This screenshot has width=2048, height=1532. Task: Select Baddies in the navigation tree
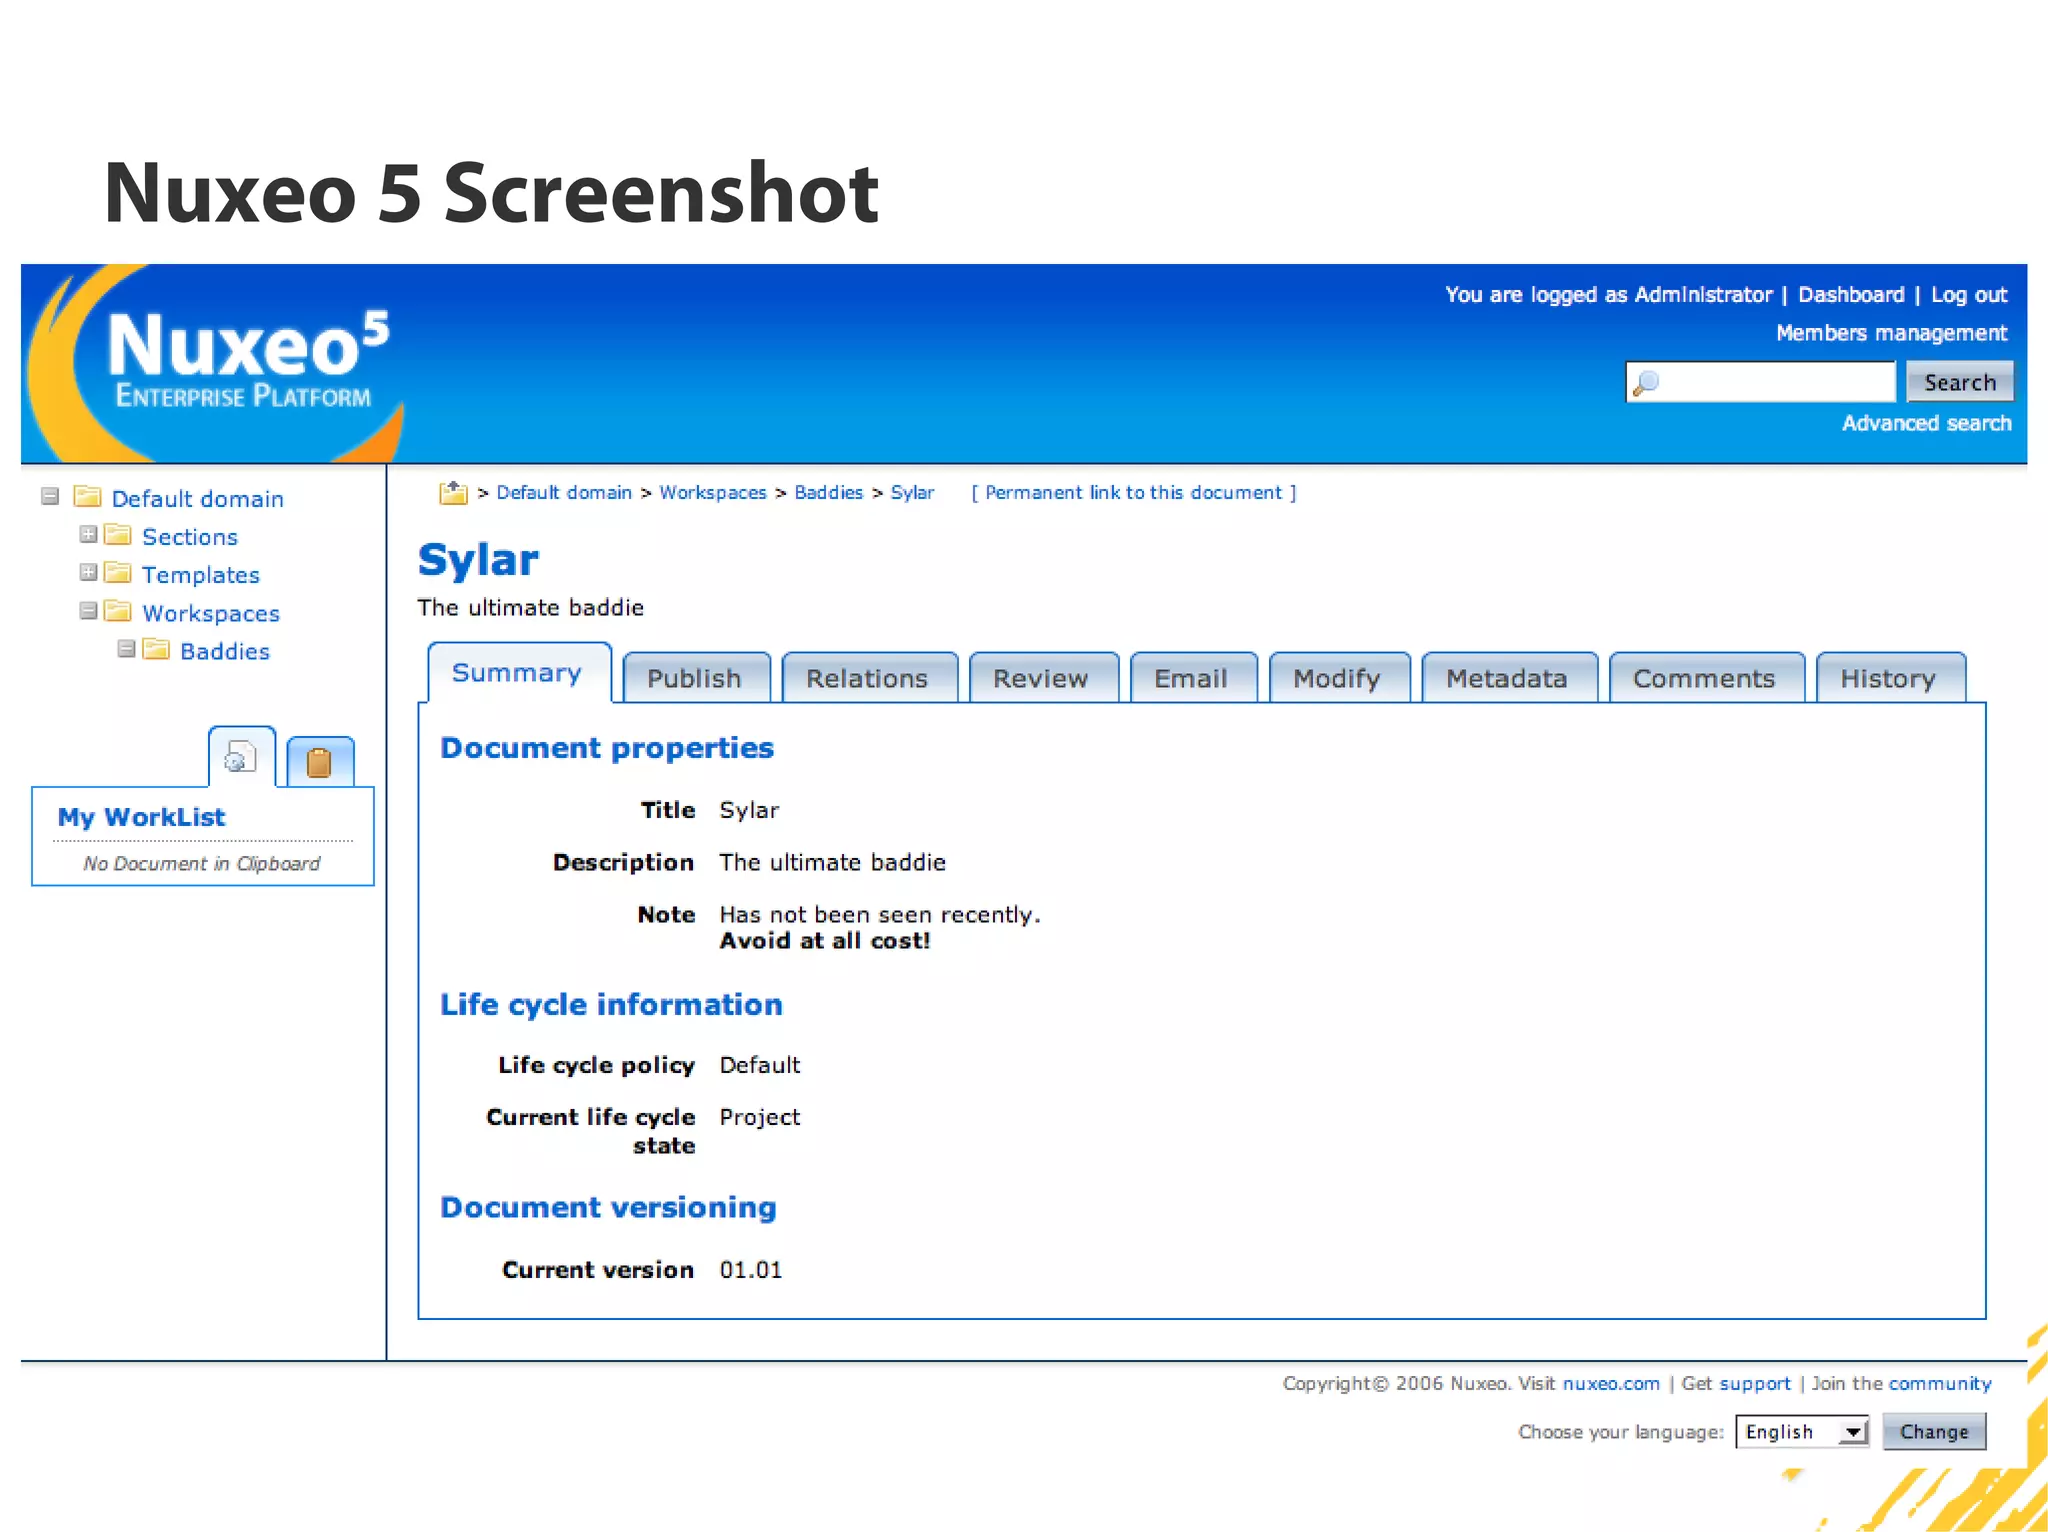point(225,650)
